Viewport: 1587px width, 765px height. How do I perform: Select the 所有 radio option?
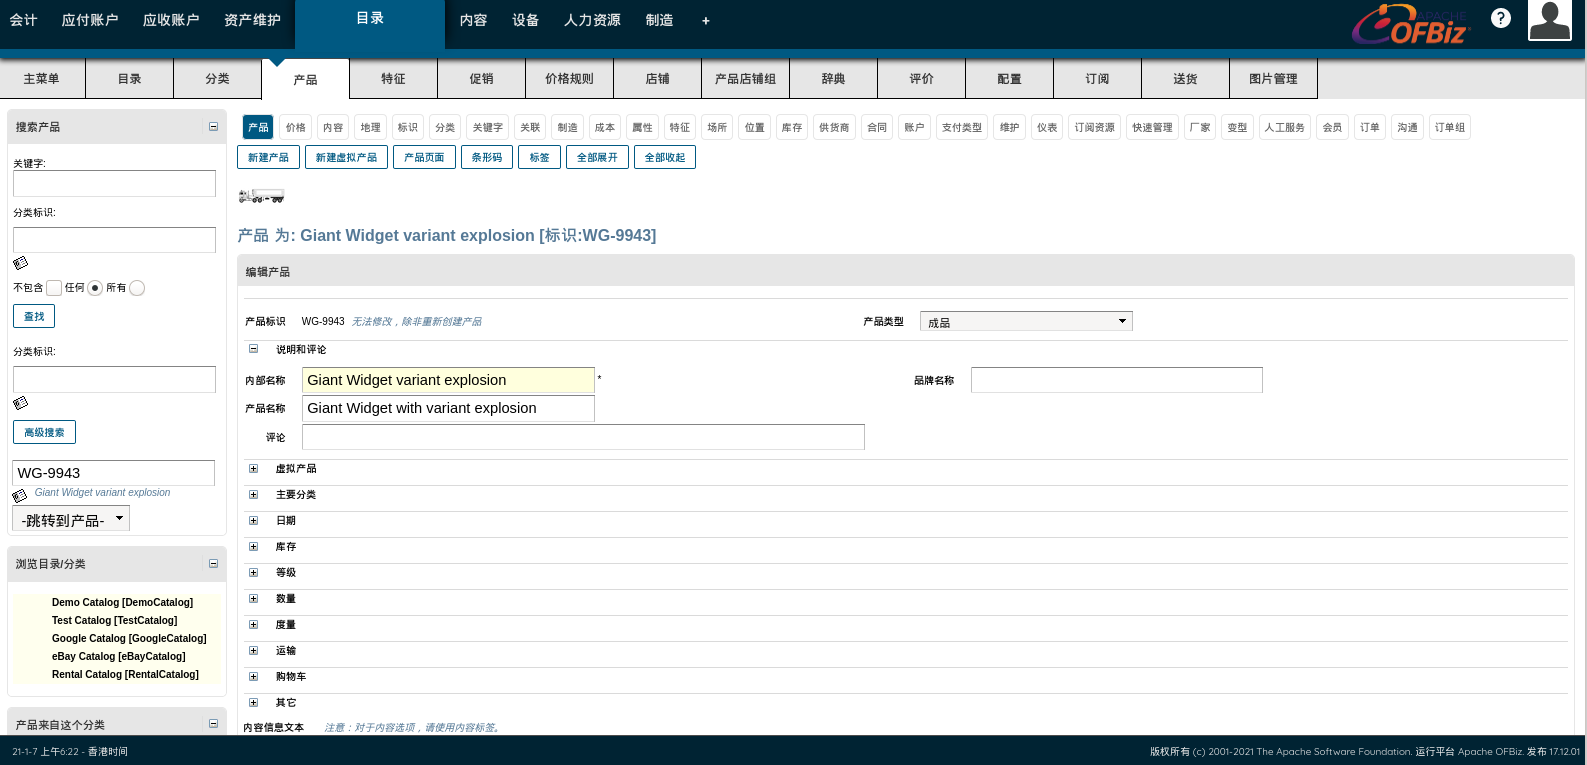(x=137, y=288)
